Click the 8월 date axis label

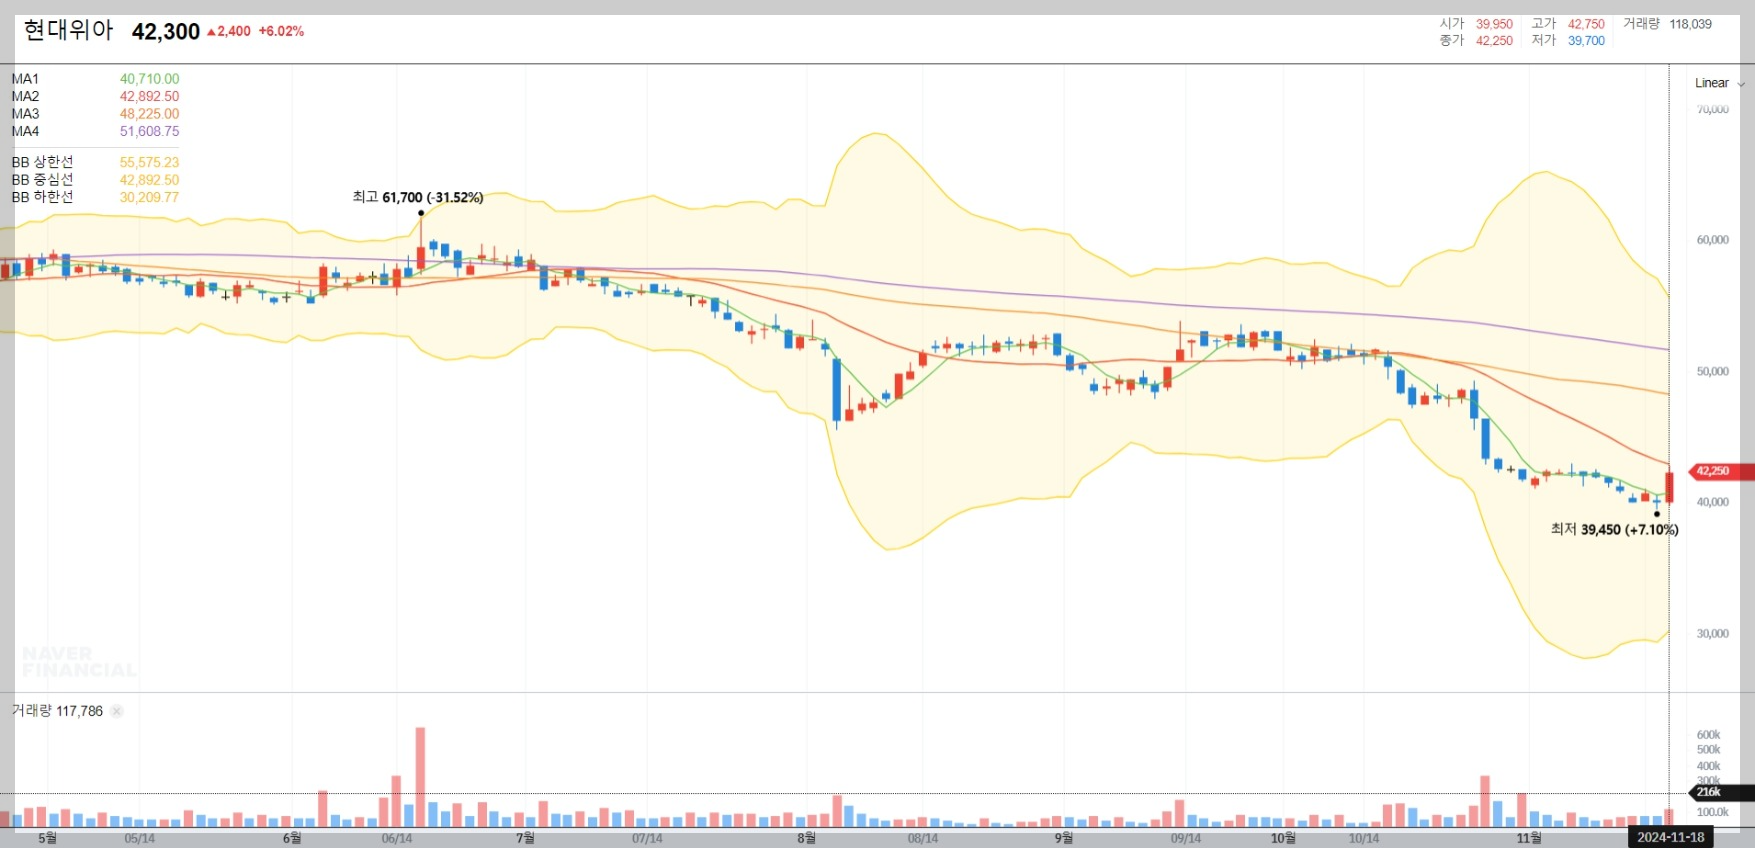coord(806,838)
